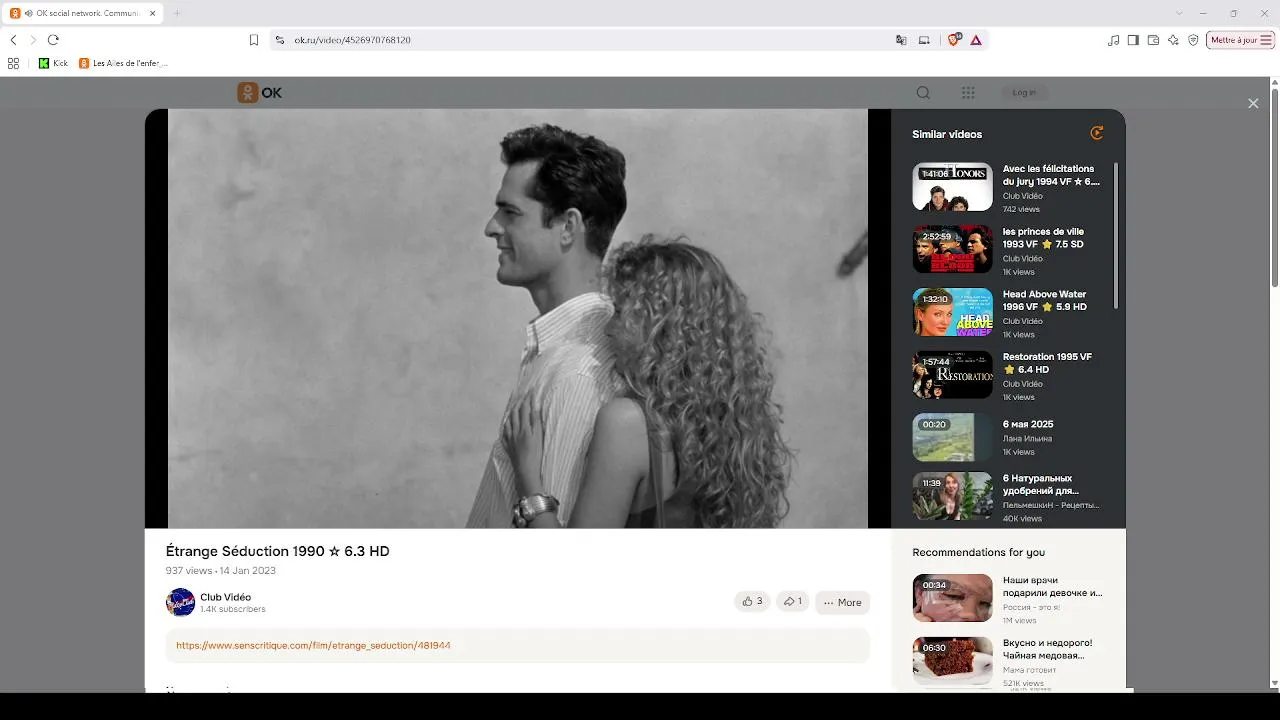Open the music playlist icon in toolbar
This screenshot has height=720, width=1280.
coord(1114,40)
